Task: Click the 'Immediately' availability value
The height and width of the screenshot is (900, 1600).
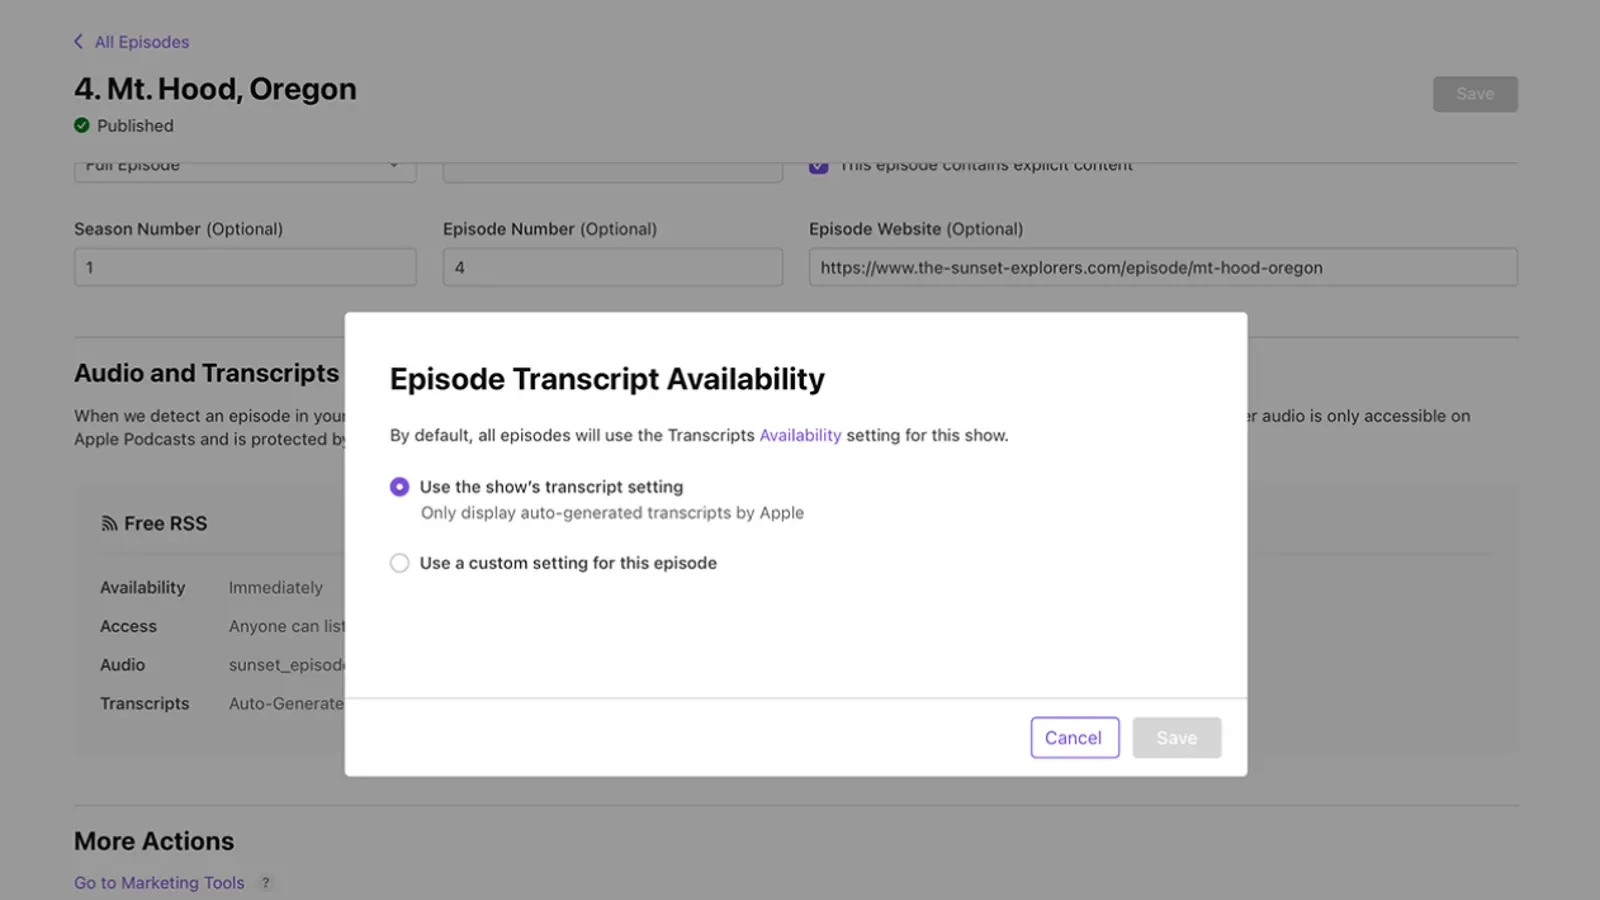Action: pos(276,588)
